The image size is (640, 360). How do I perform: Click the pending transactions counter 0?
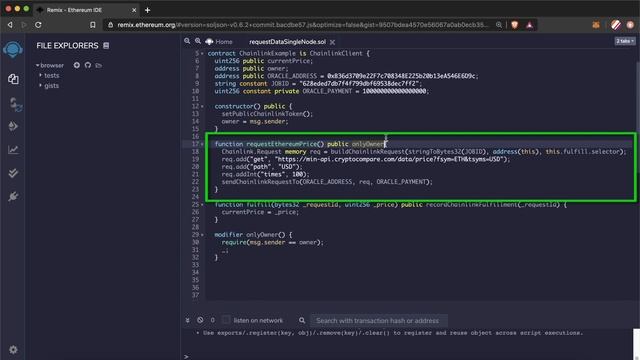click(x=212, y=320)
